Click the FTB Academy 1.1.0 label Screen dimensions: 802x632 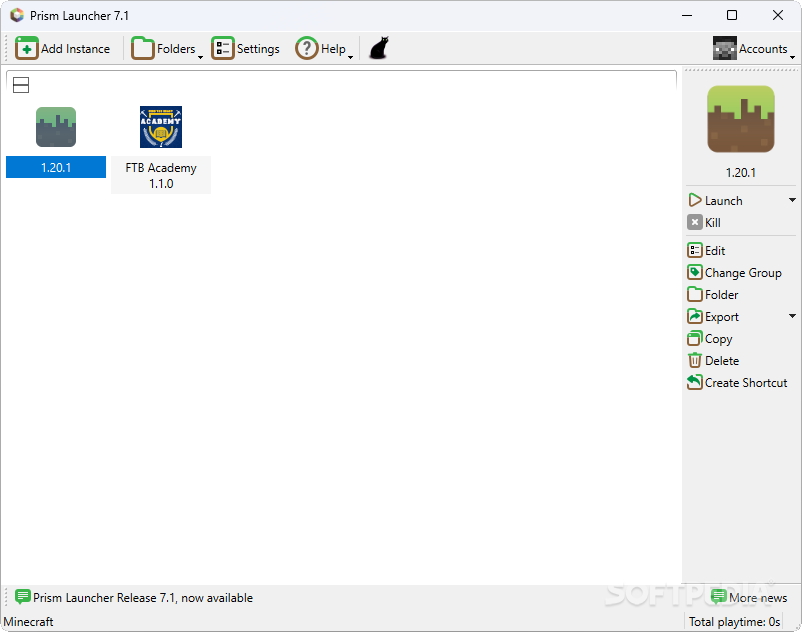pyautogui.click(x=161, y=175)
